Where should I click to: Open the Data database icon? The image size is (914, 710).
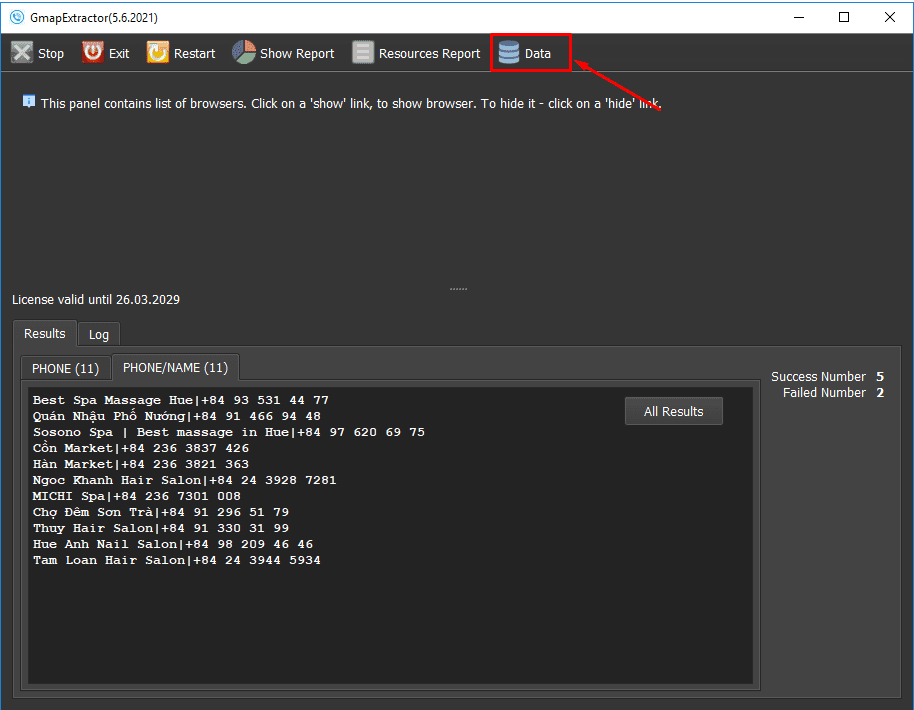point(509,53)
